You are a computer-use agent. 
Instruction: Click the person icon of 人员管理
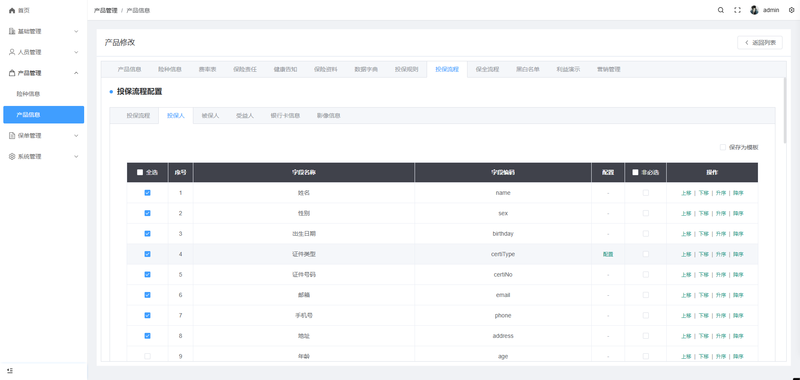pos(12,52)
